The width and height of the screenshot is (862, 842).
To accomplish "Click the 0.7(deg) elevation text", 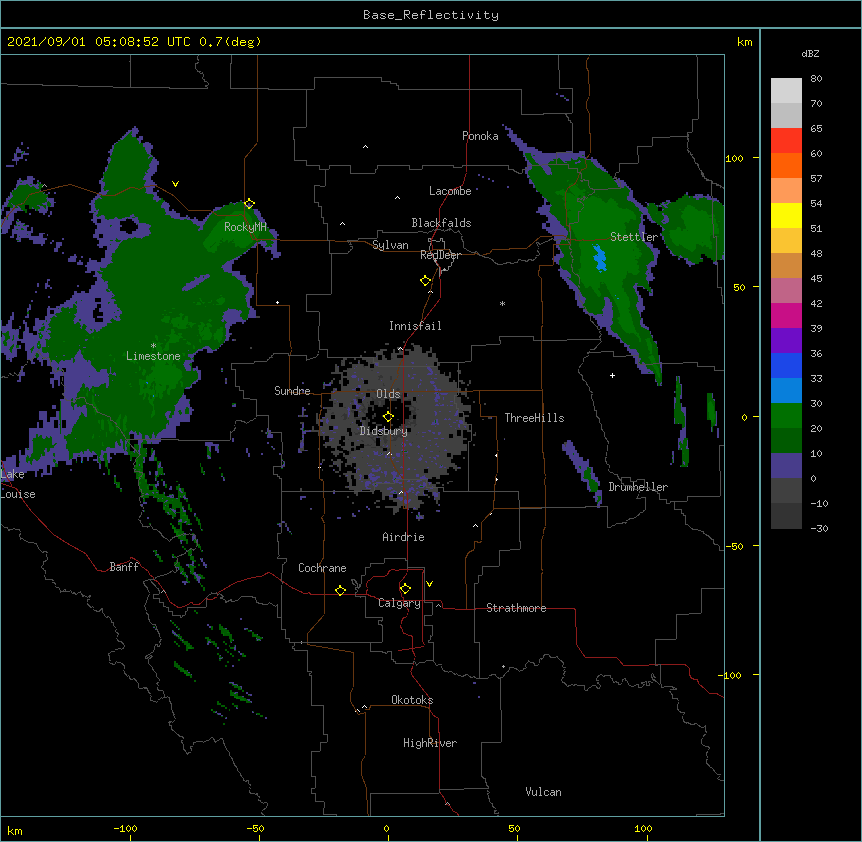I will point(230,42).
